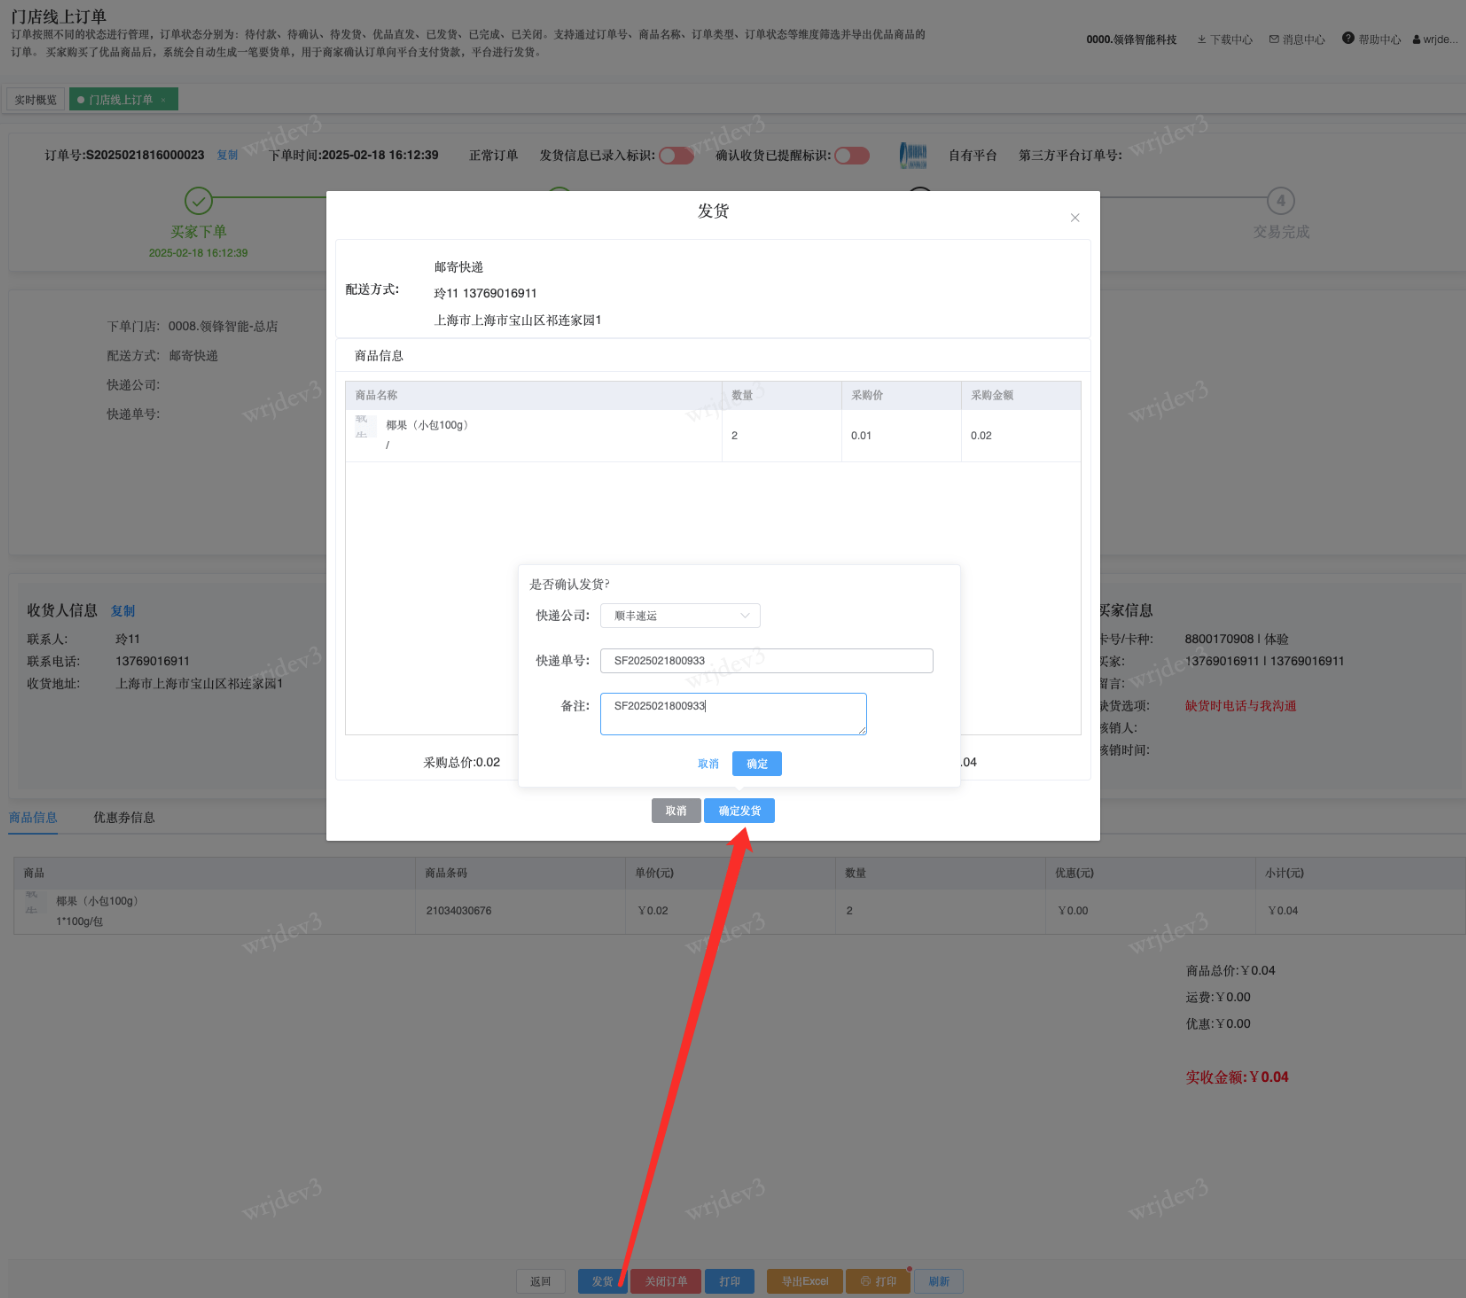Click the company name 0000.领锋智能科技
Image resolution: width=1466 pixels, height=1298 pixels.
click(1131, 40)
